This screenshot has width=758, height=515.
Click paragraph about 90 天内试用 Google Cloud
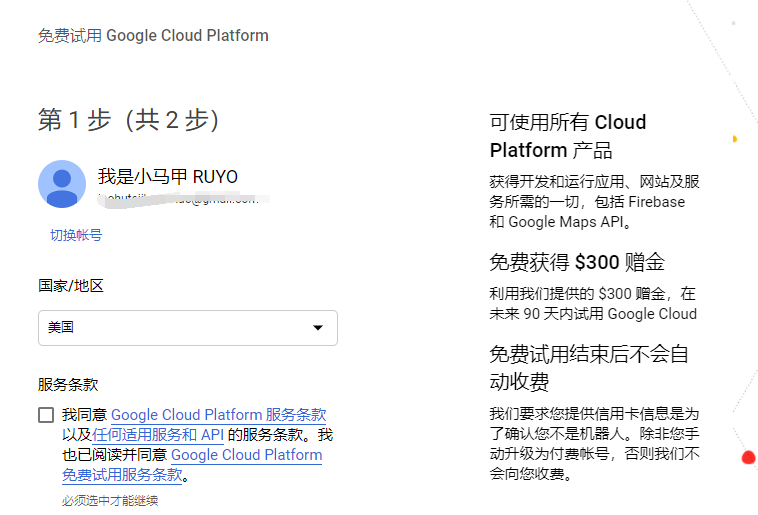point(593,304)
